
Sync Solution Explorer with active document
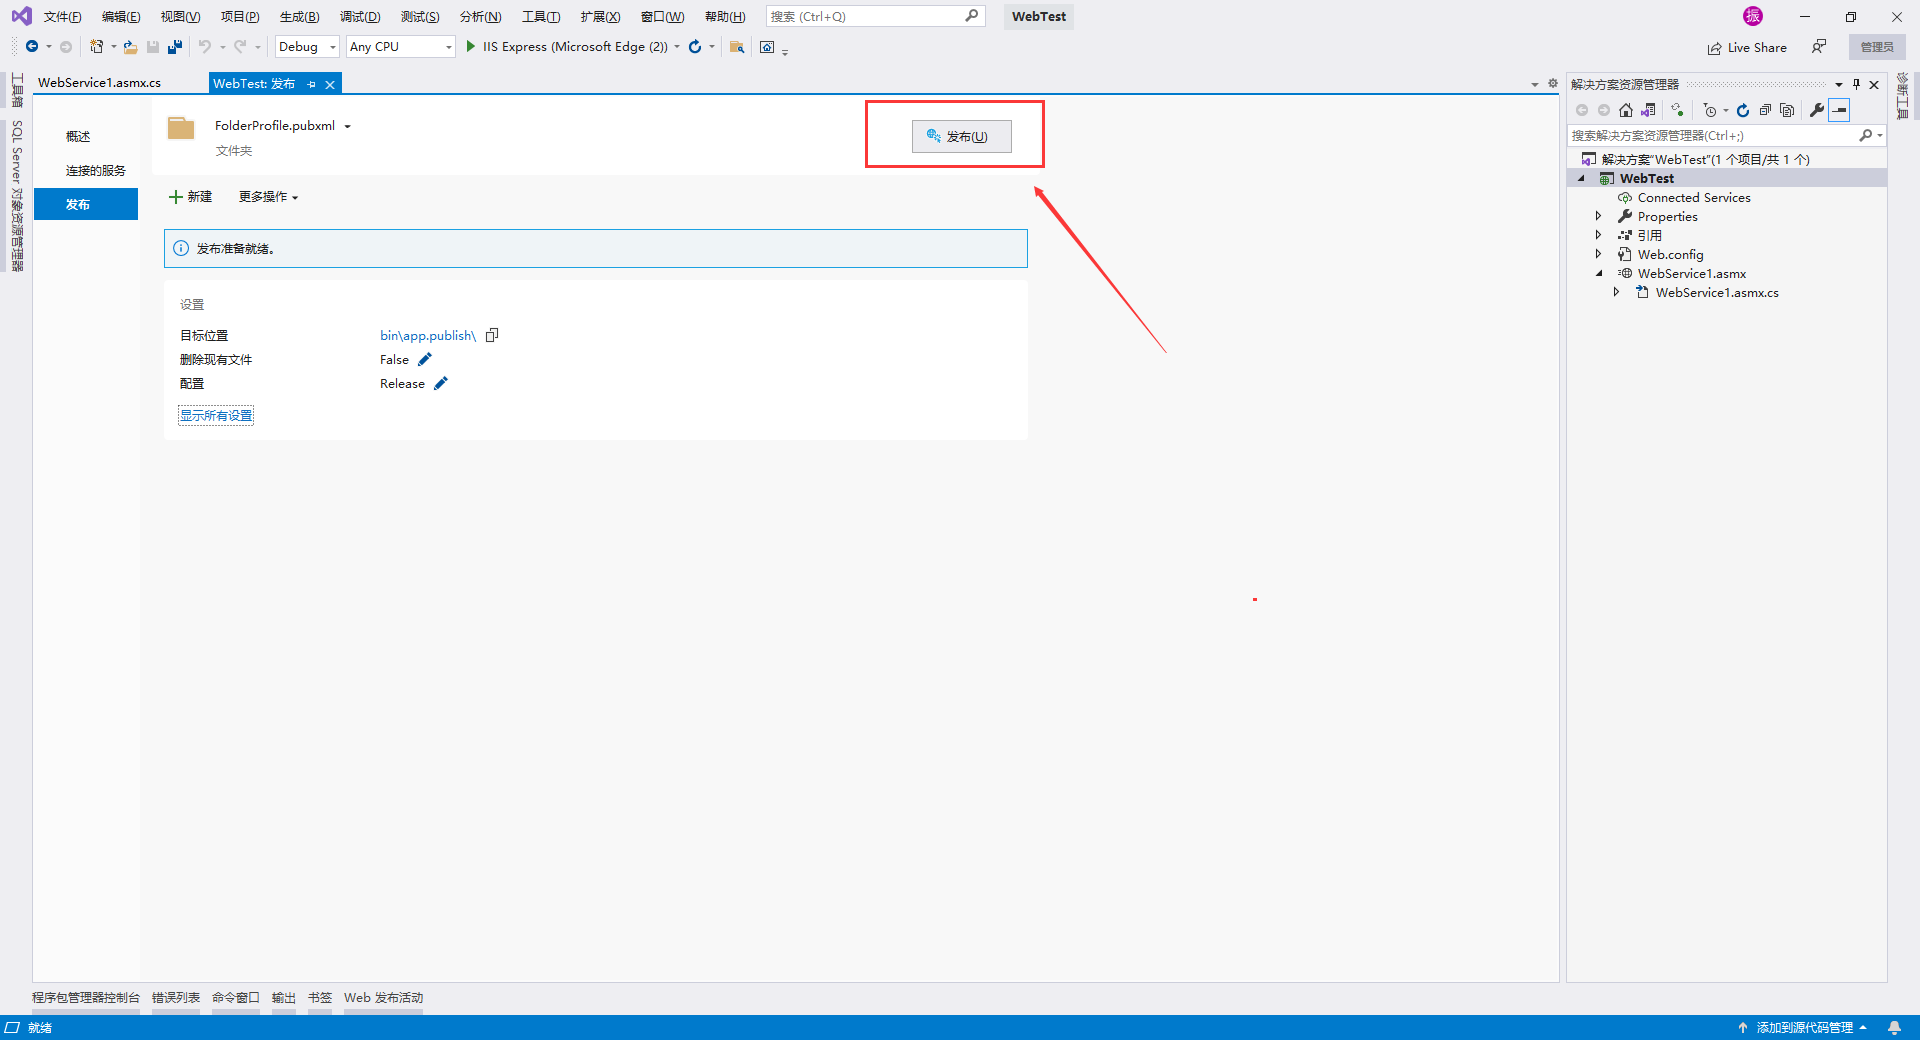pyautogui.click(x=1648, y=110)
